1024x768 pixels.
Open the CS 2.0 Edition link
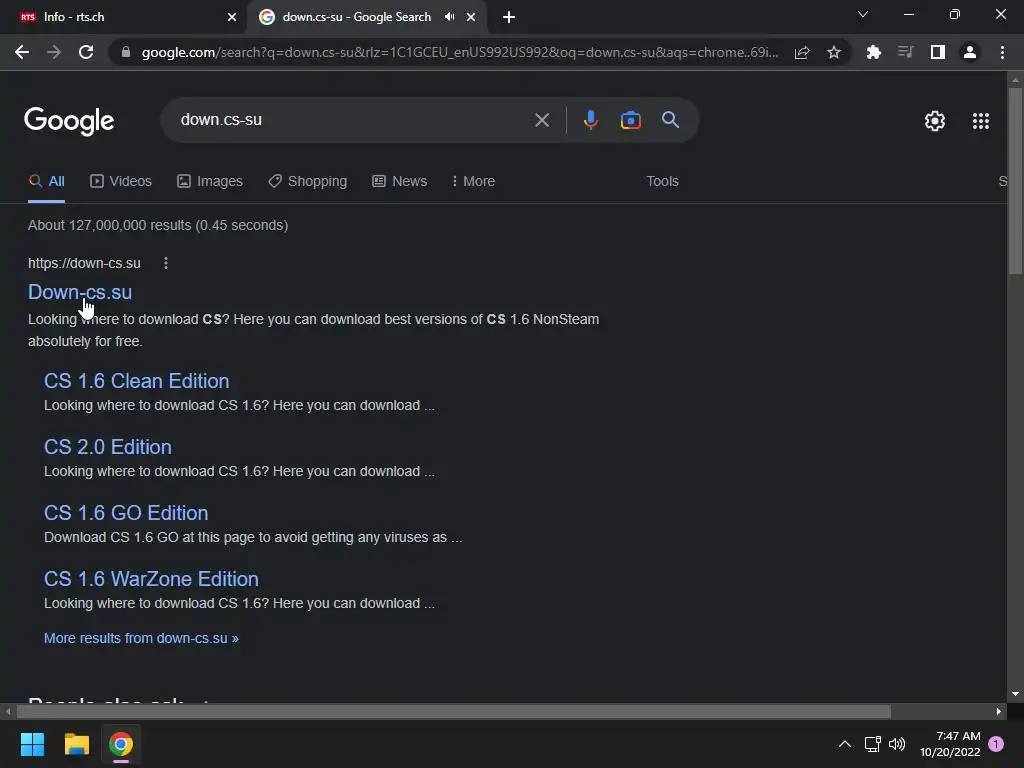[108, 447]
